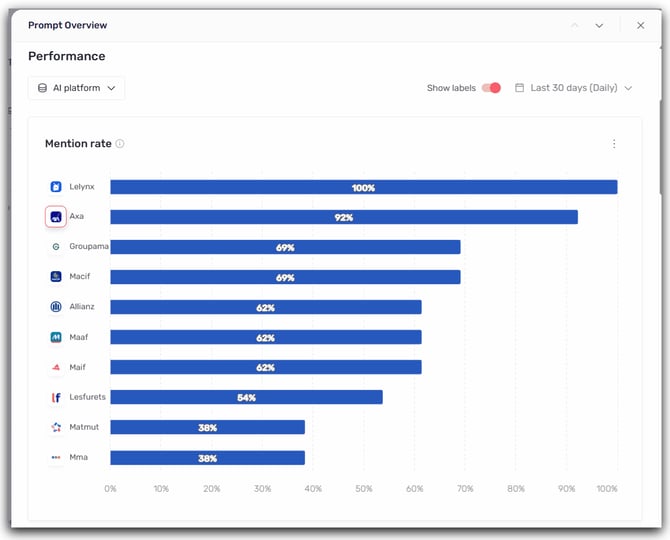The width and height of the screenshot is (670, 540).
Task: Click the Groupama 69% mention rate bar
Action: [x=285, y=247]
